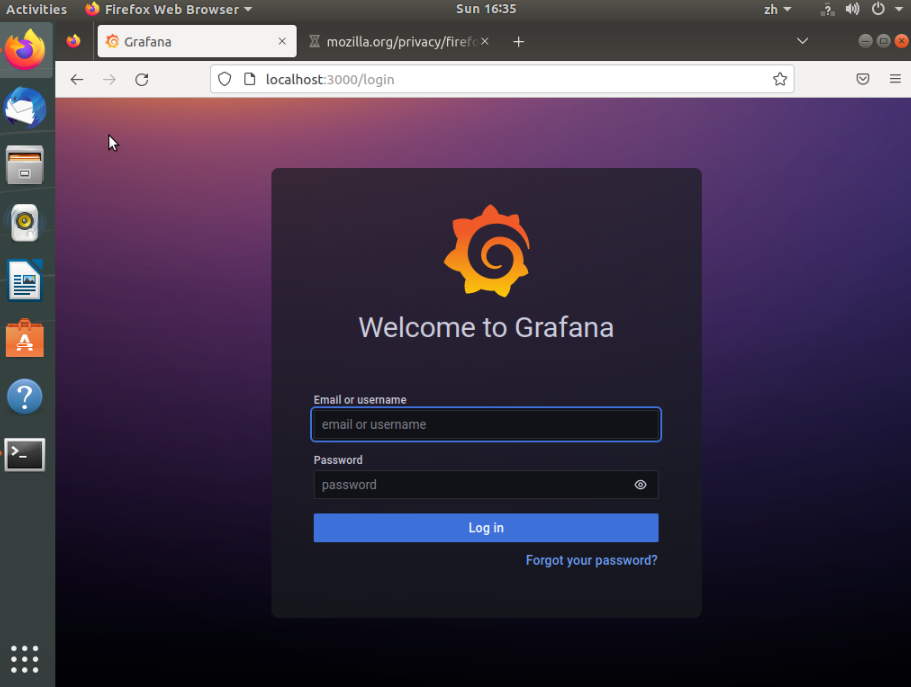Switch to the mozilla.org/privacy tab
This screenshot has height=687, width=911.
point(399,41)
